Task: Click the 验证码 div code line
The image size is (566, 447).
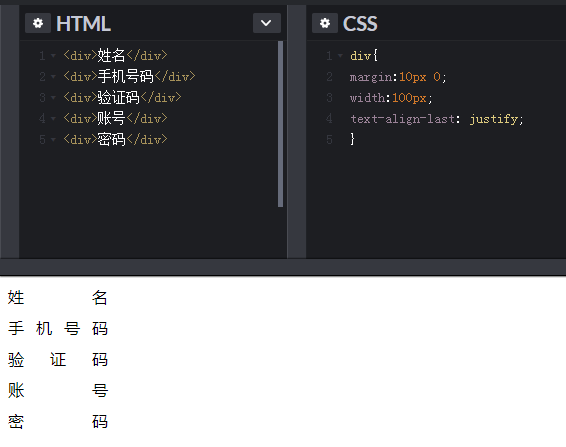Action: (122, 97)
